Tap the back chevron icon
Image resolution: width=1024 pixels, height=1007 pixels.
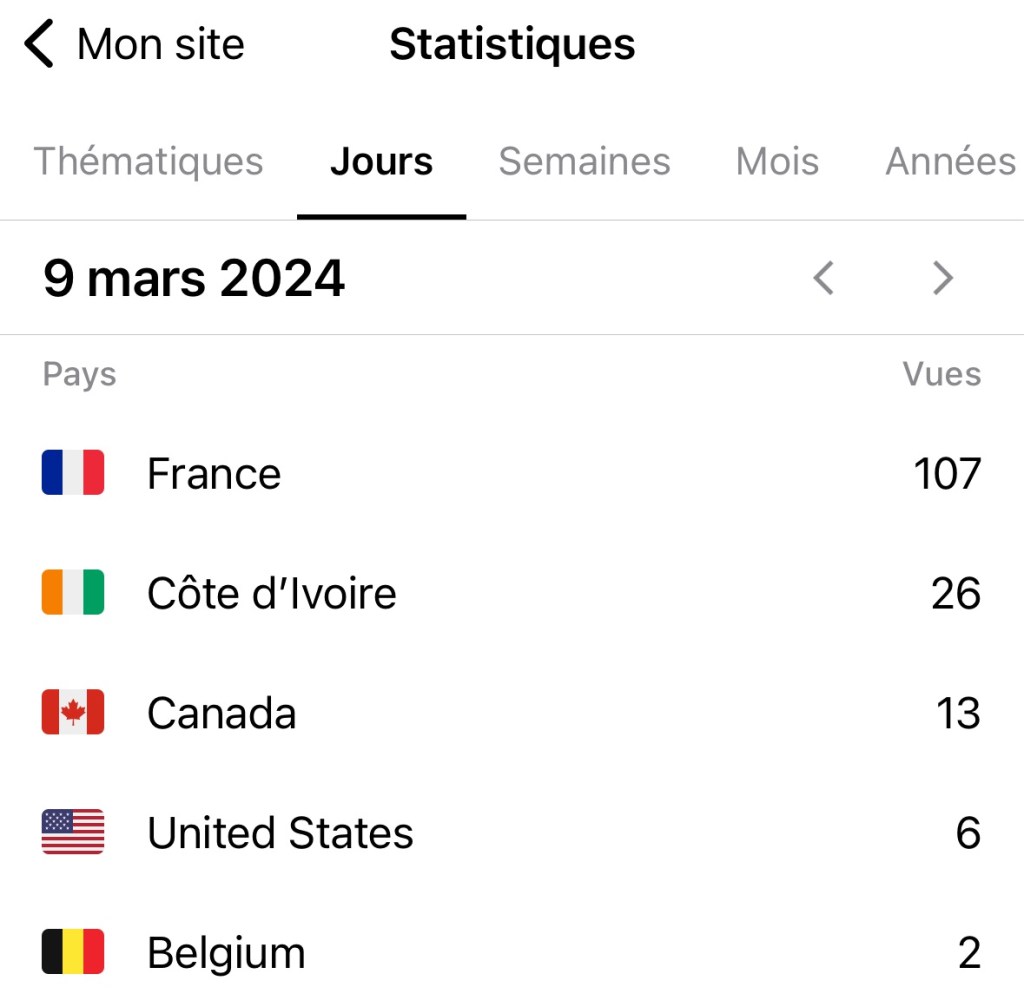point(39,45)
